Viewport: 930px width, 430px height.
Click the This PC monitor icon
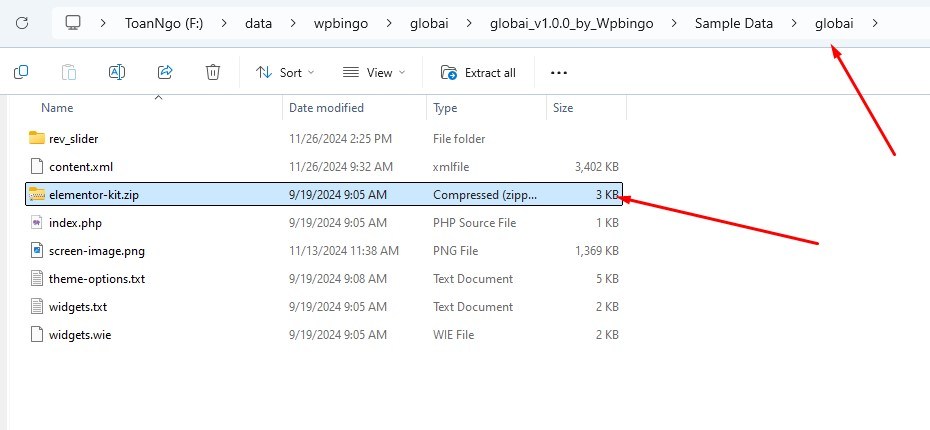tap(73, 22)
